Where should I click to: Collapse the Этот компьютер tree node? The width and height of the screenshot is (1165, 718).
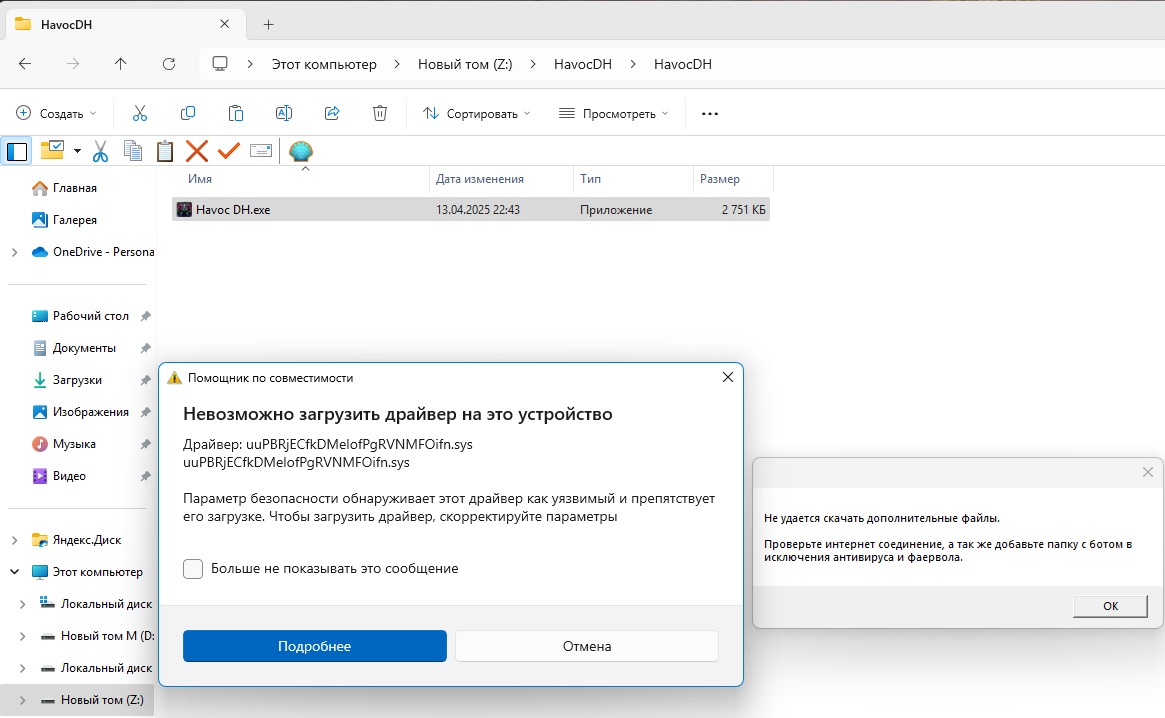(x=14, y=572)
